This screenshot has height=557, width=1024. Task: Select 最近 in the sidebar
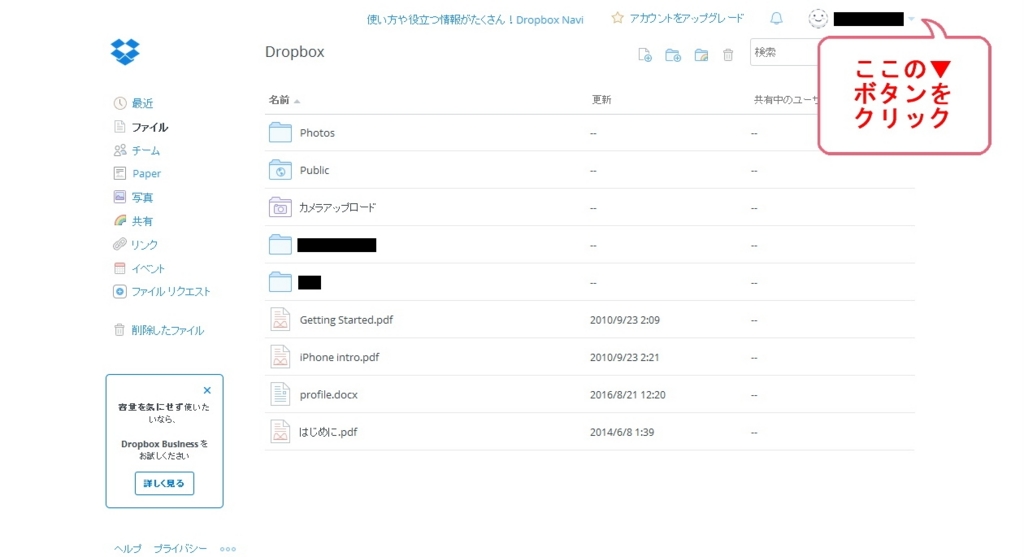click(x=142, y=103)
